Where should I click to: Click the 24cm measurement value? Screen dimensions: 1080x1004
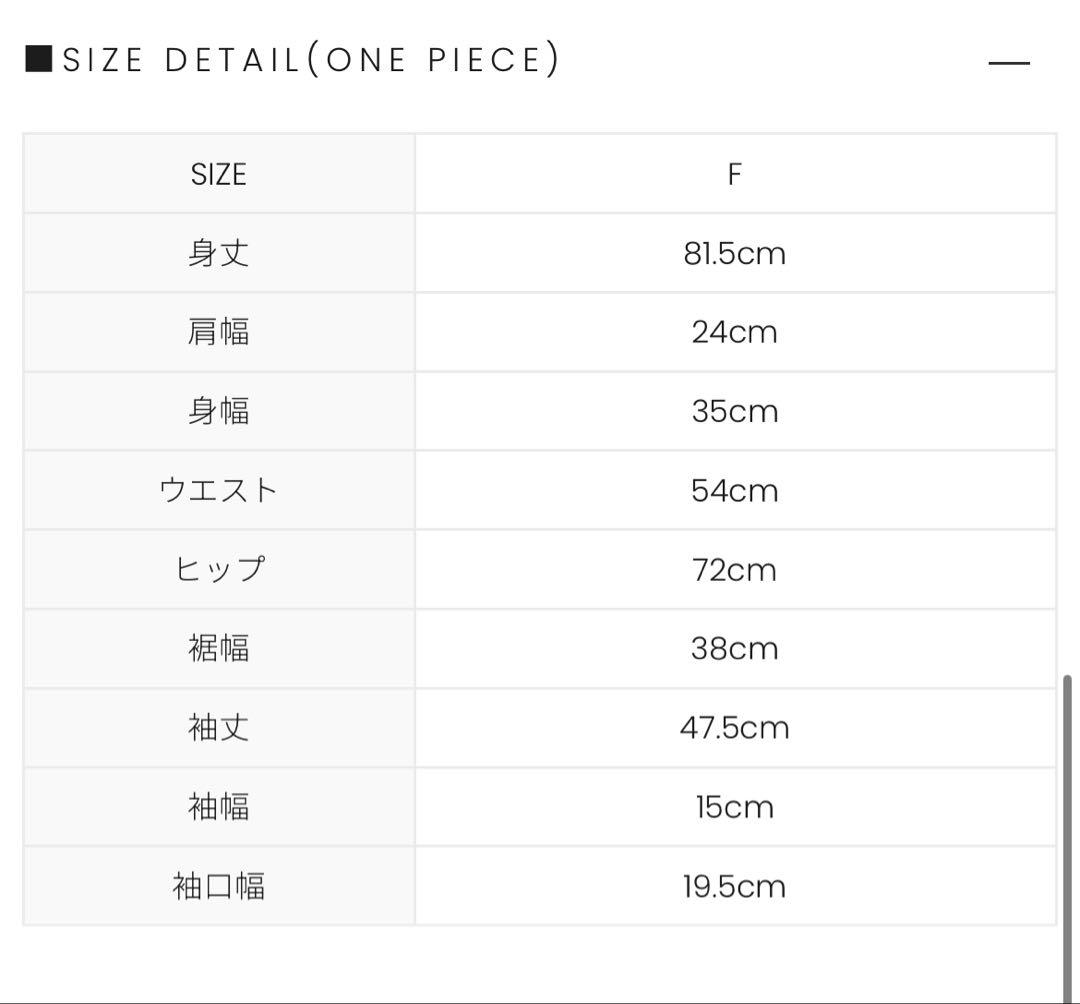coord(734,332)
